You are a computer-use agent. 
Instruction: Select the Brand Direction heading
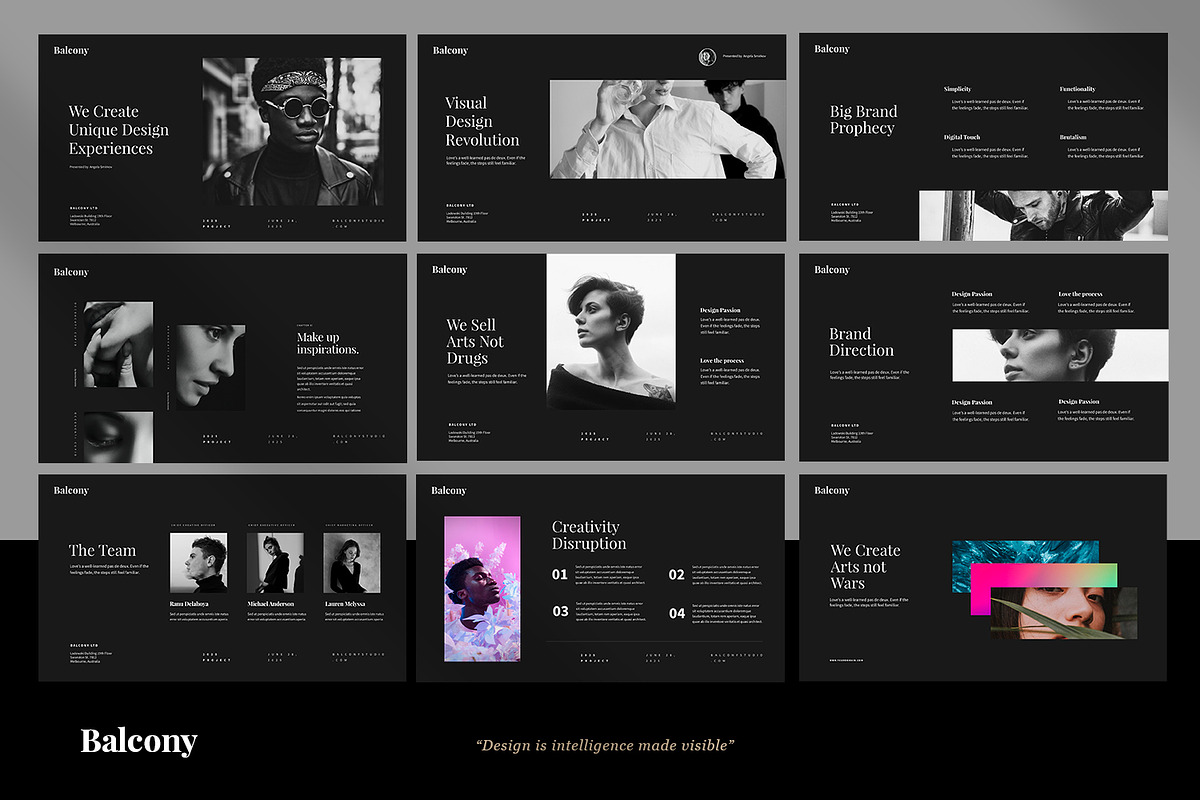pos(861,342)
